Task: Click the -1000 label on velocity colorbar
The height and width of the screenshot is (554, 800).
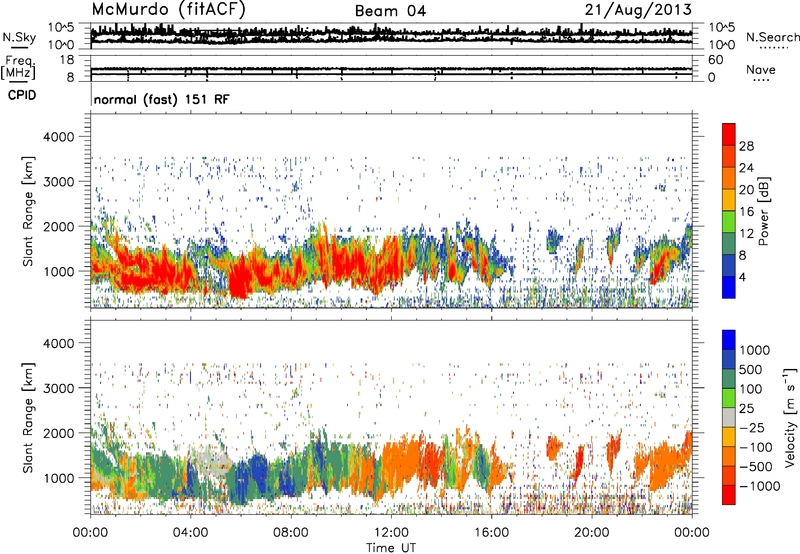Action: click(x=760, y=486)
